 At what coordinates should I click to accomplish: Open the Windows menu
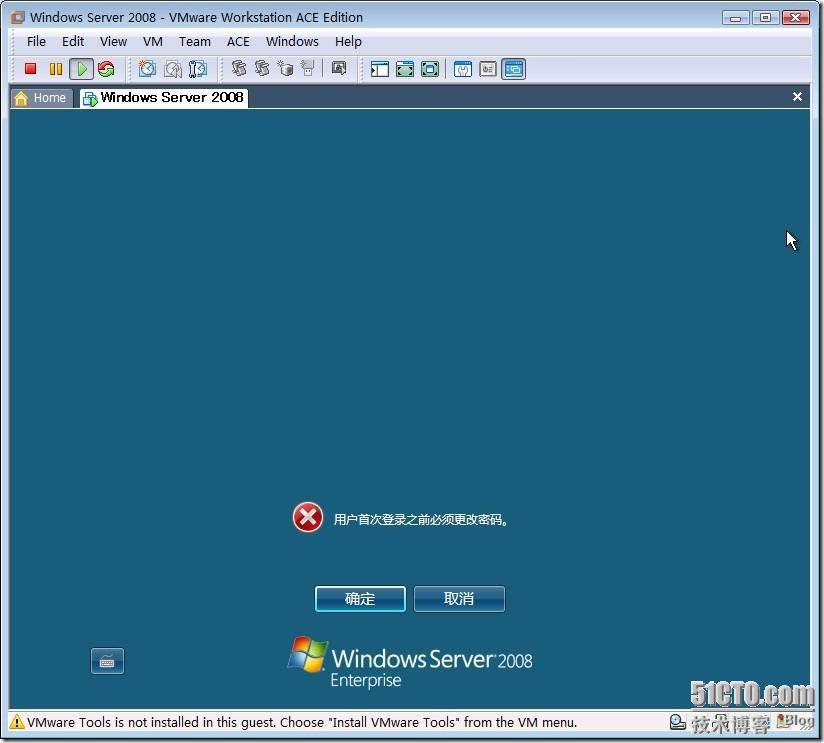(x=292, y=42)
